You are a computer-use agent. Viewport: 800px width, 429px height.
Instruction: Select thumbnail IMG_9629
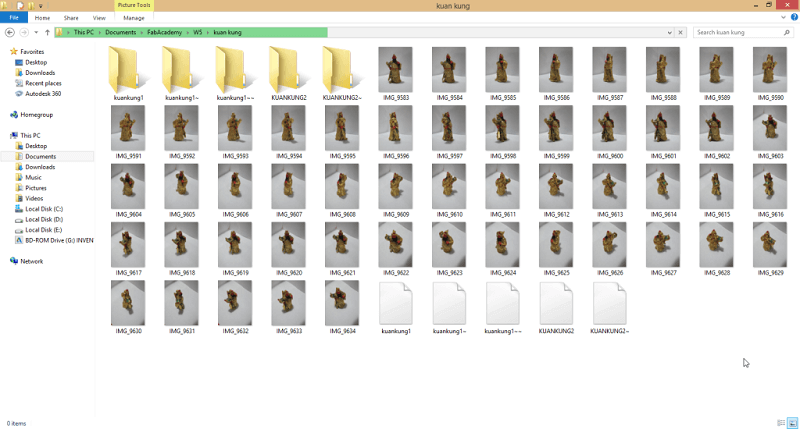coord(770,249)
